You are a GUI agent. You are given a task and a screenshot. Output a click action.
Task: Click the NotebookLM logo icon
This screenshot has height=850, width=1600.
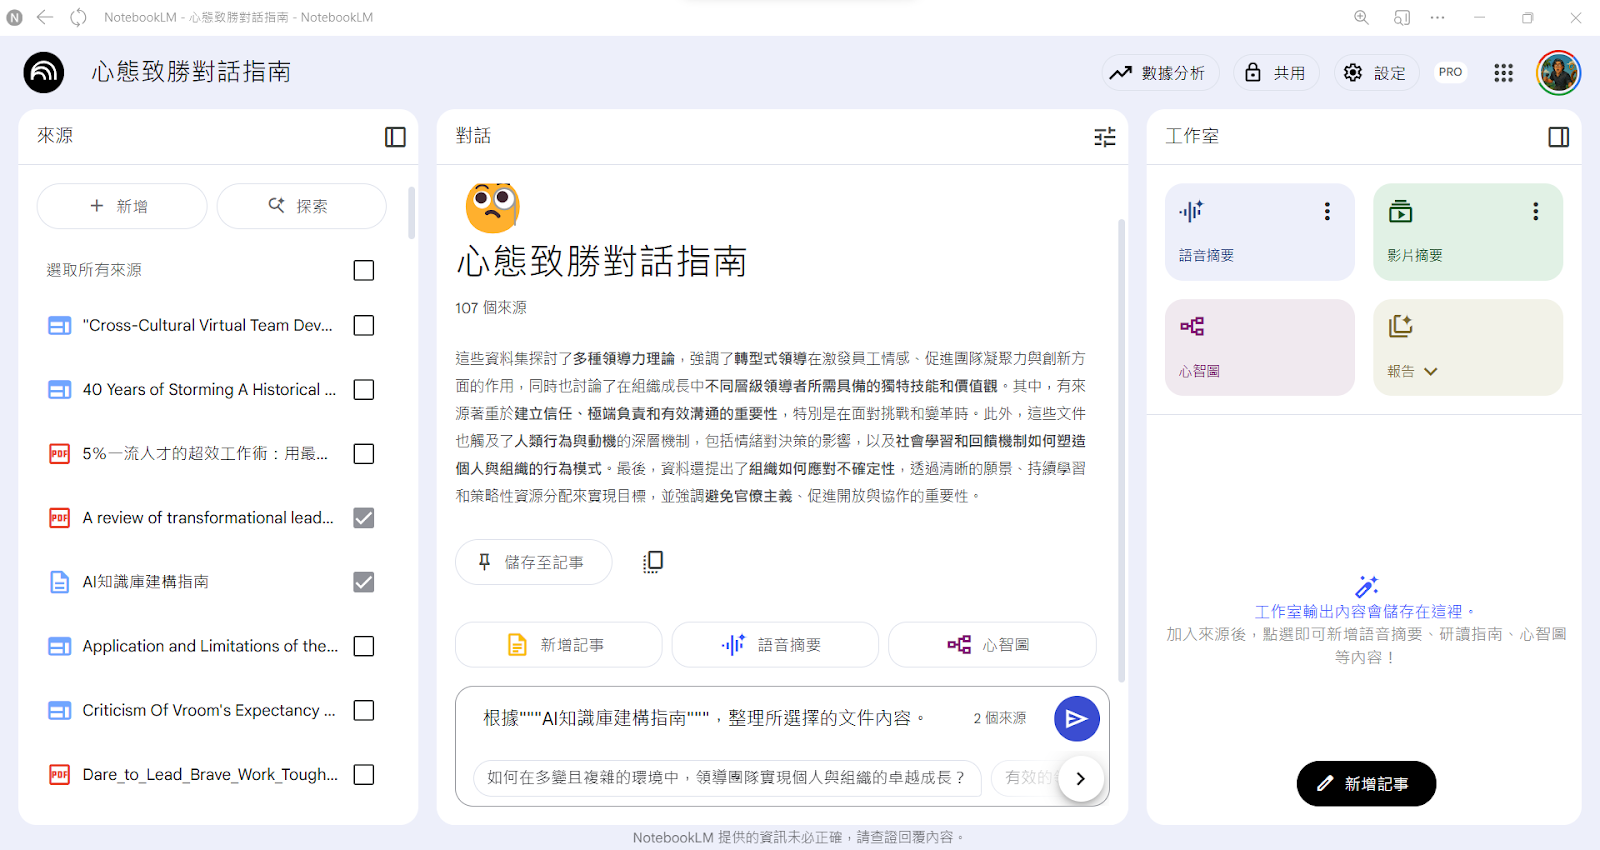[x=44, y=72]
